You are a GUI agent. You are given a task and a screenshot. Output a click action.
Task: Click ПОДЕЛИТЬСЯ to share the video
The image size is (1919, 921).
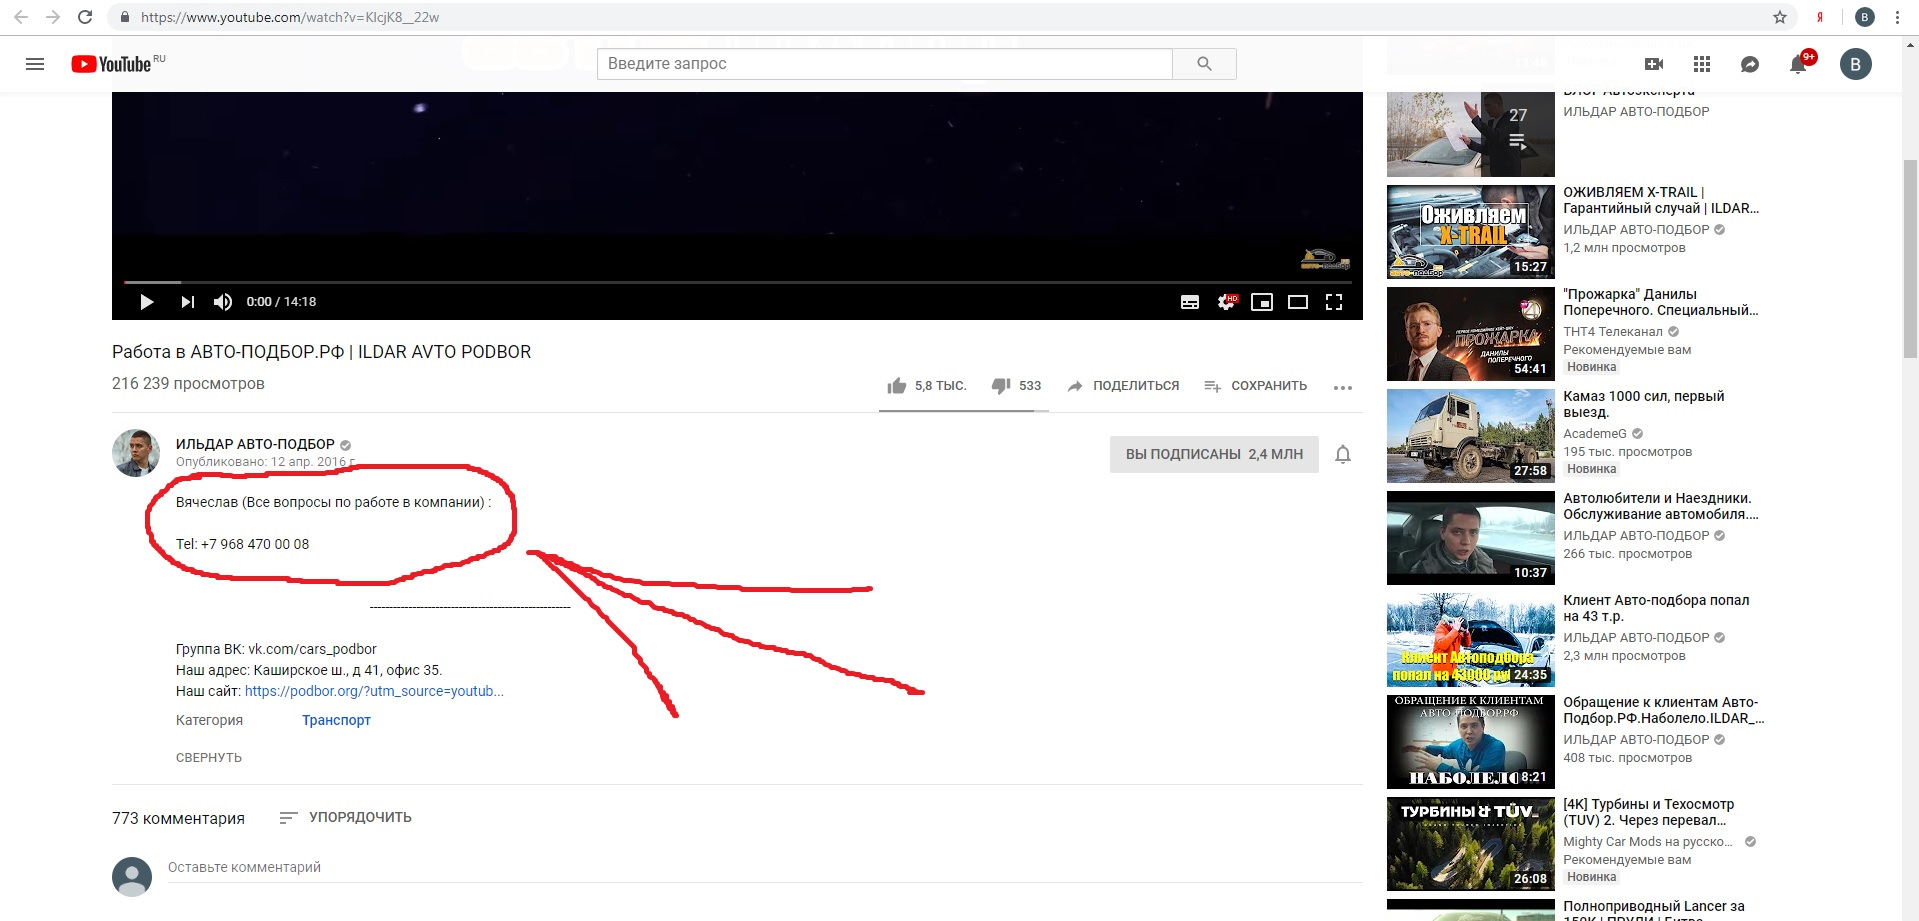1123,386
